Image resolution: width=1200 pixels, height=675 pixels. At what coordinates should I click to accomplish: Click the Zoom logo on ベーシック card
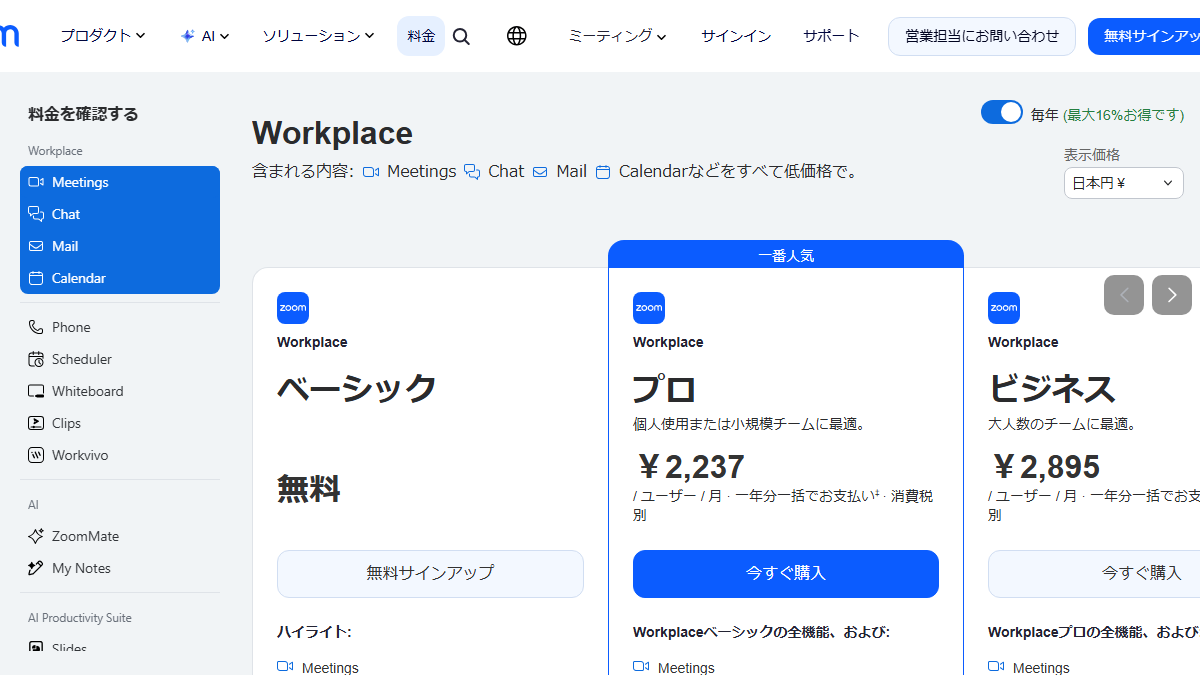tap(293, 308)
